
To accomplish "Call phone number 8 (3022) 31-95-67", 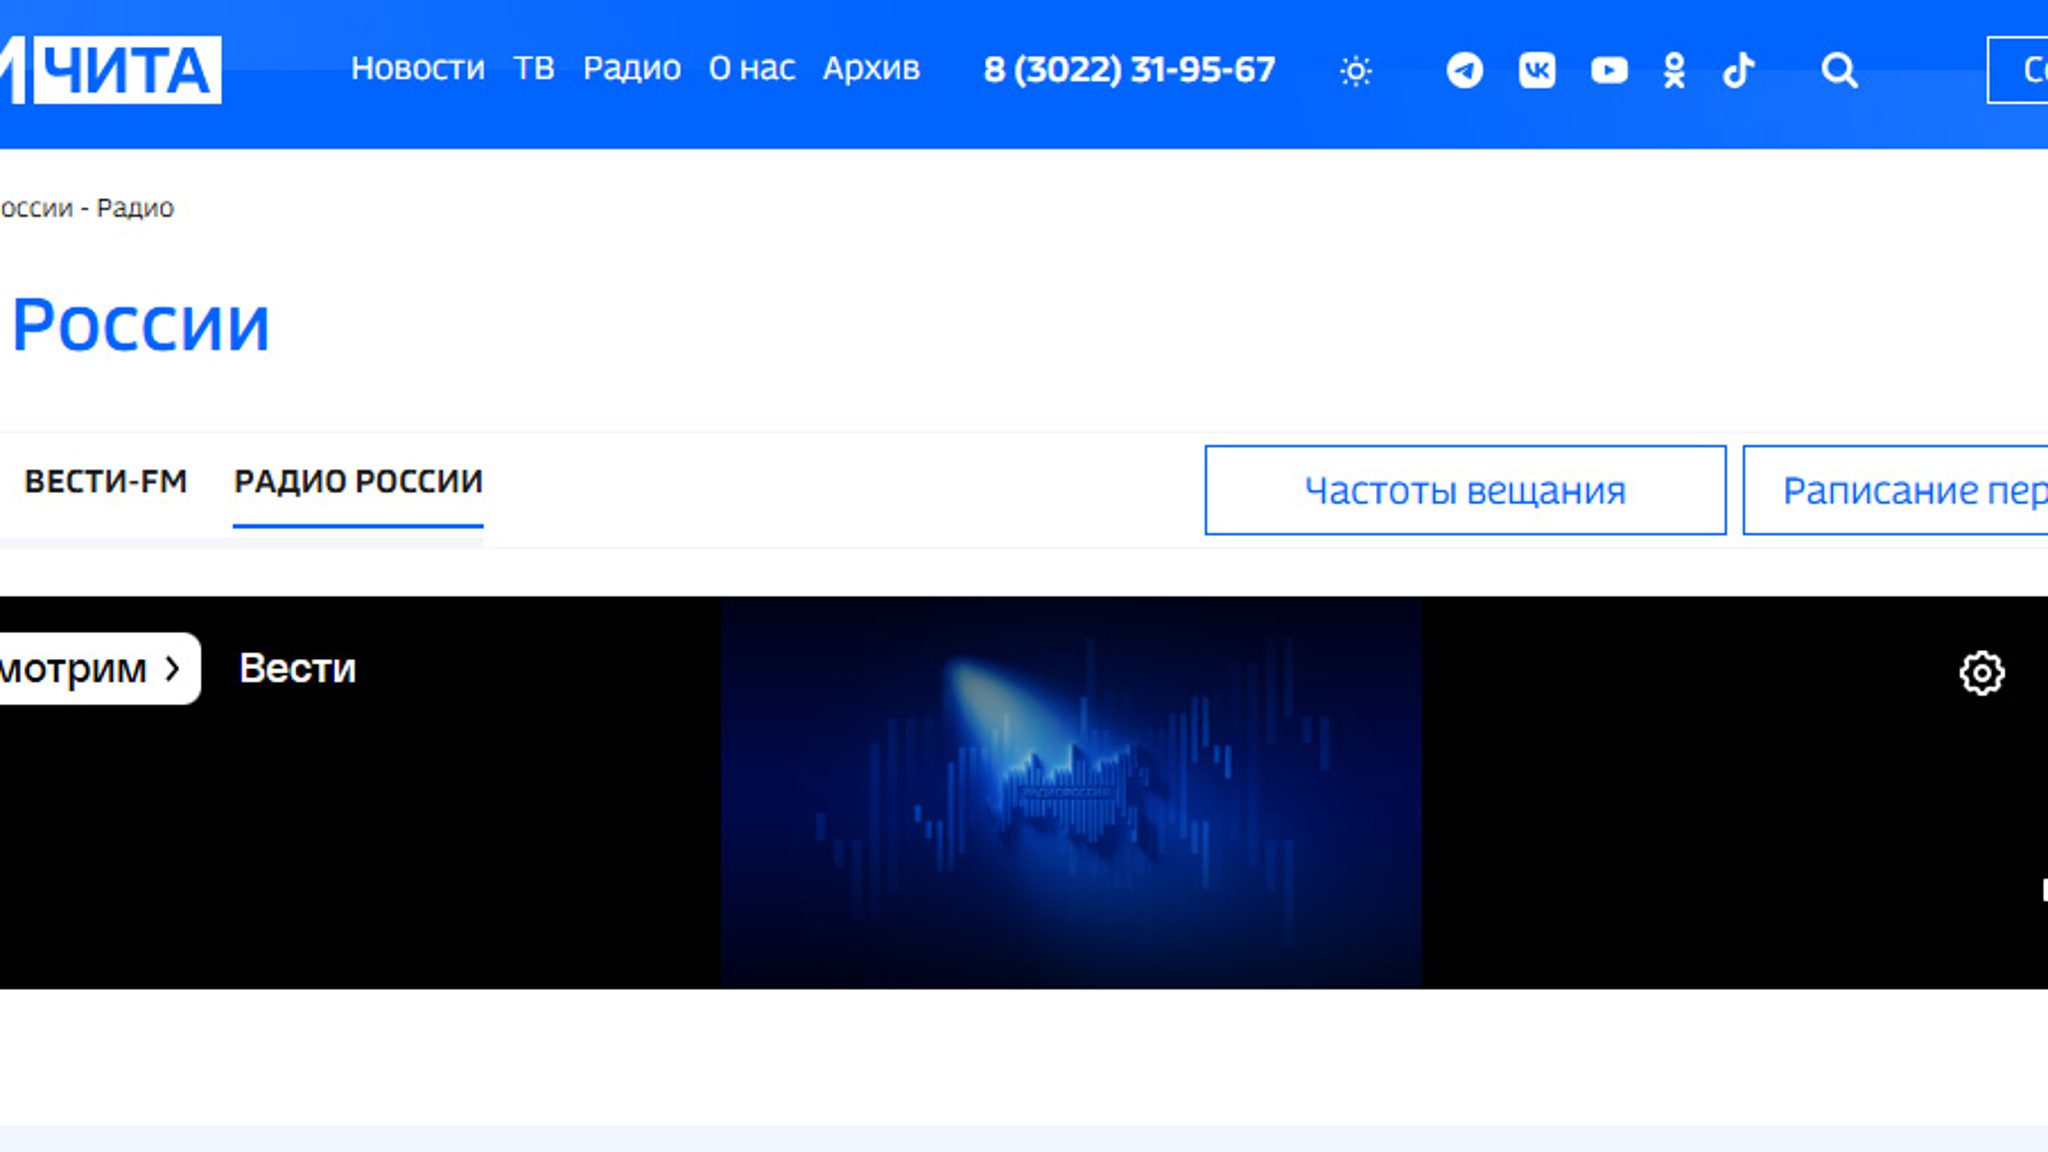I will coord(1129,69).
